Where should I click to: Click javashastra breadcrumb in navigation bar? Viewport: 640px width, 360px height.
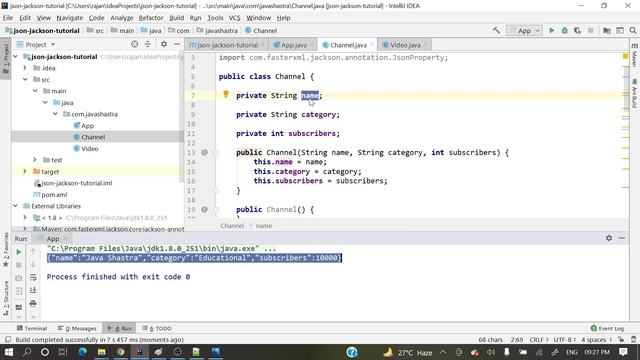tap(217, 31)
